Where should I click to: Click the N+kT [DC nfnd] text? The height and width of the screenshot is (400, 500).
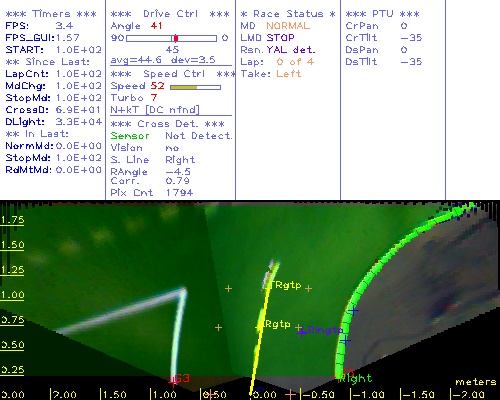pyautogui.click(x=155, y=110)
